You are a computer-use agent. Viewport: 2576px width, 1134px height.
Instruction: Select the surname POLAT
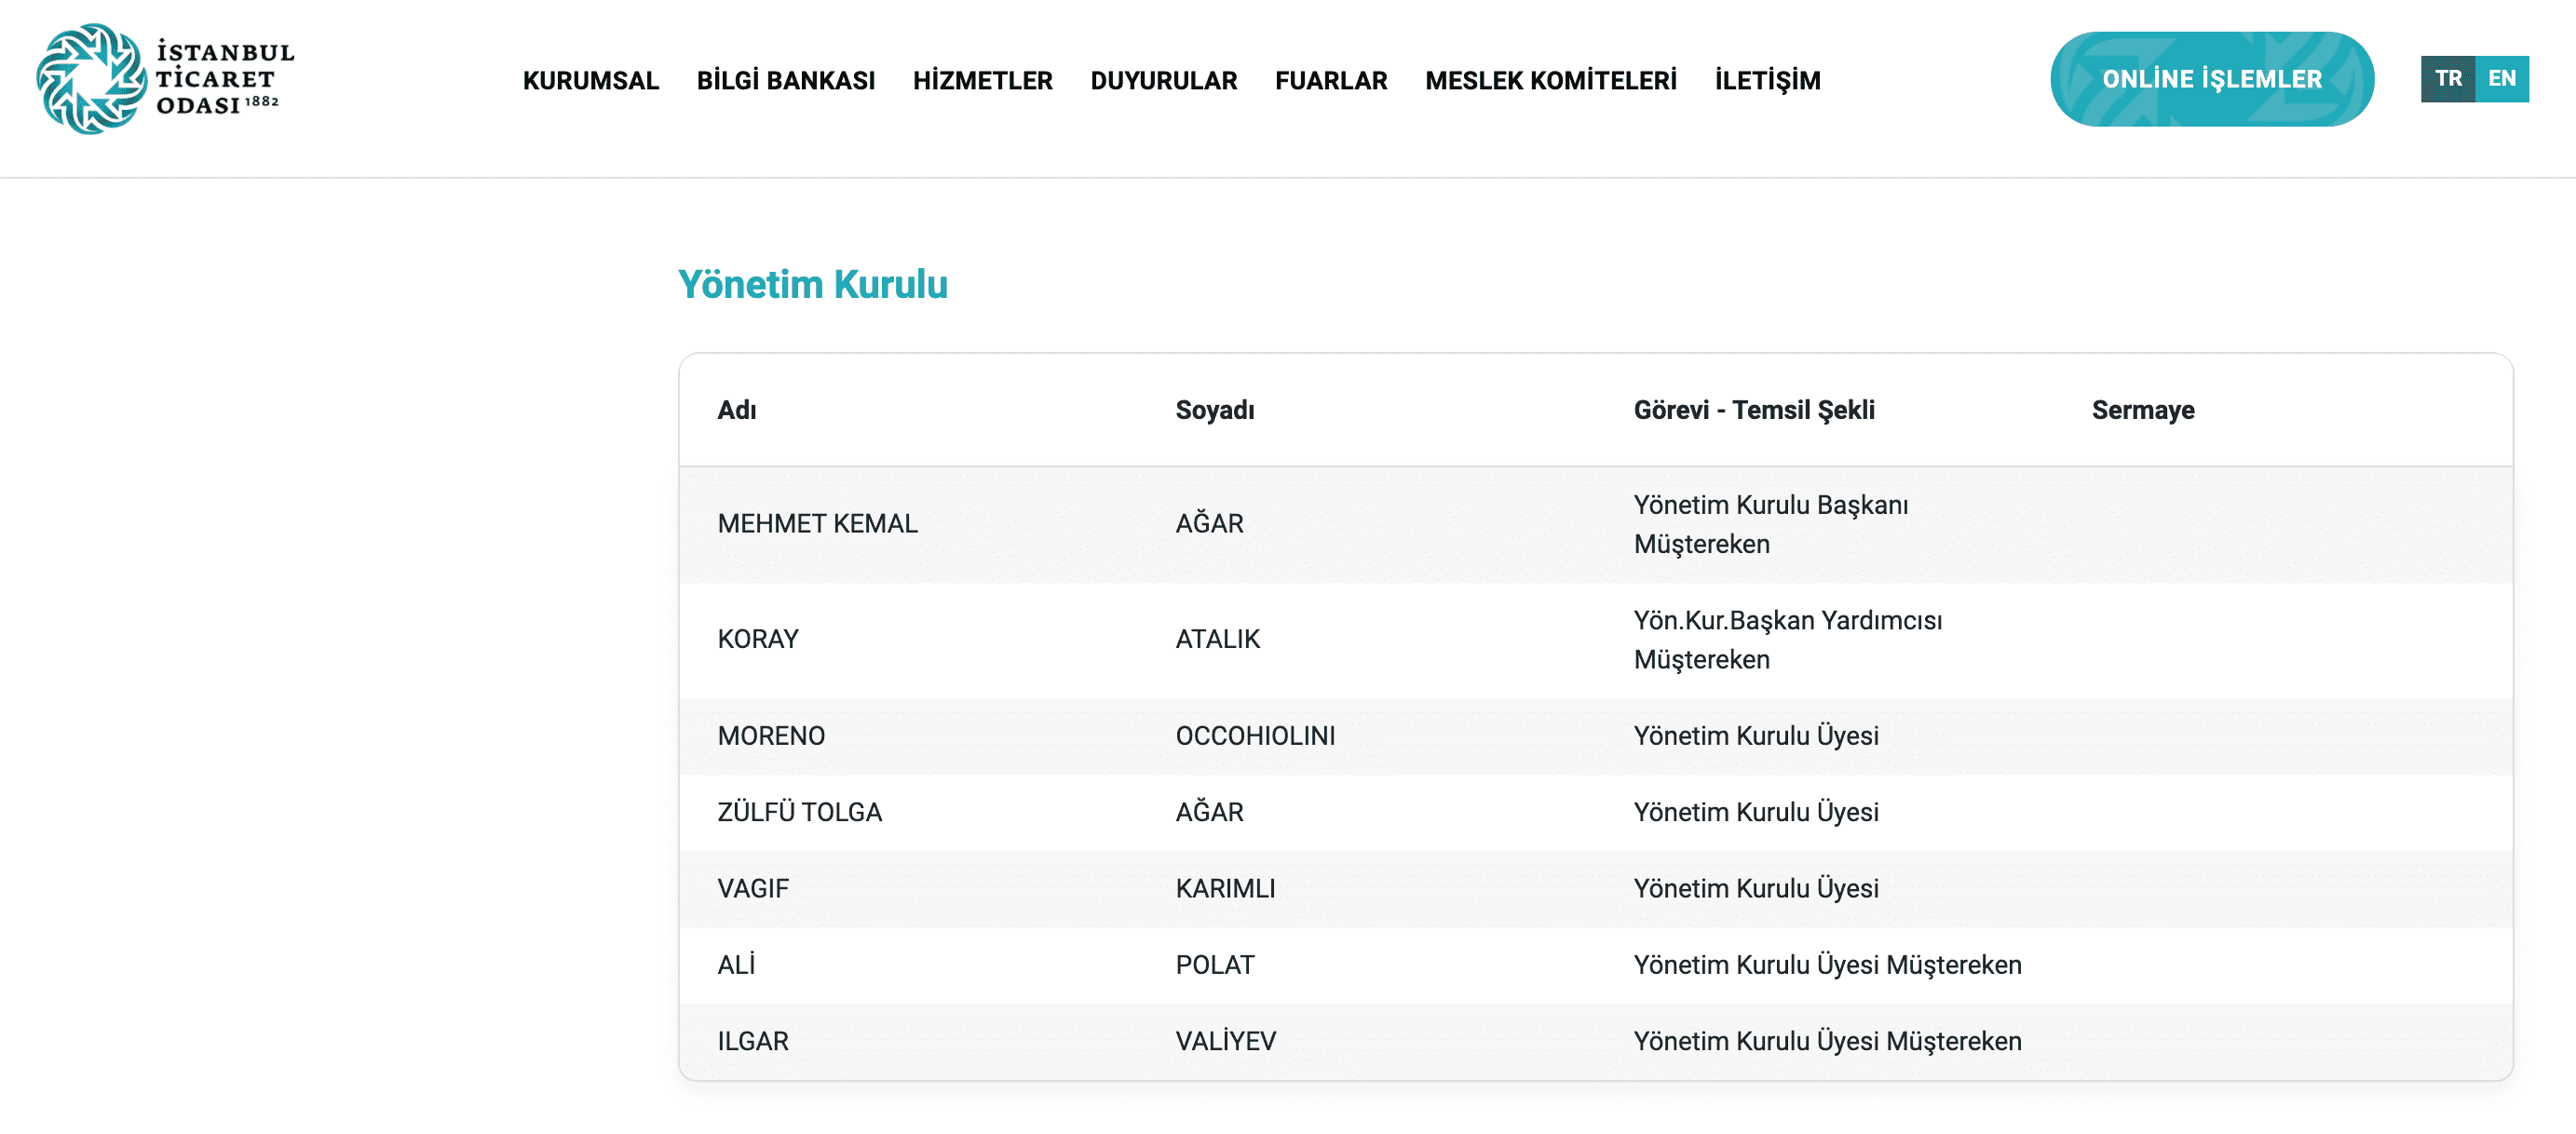(1214, 965)
